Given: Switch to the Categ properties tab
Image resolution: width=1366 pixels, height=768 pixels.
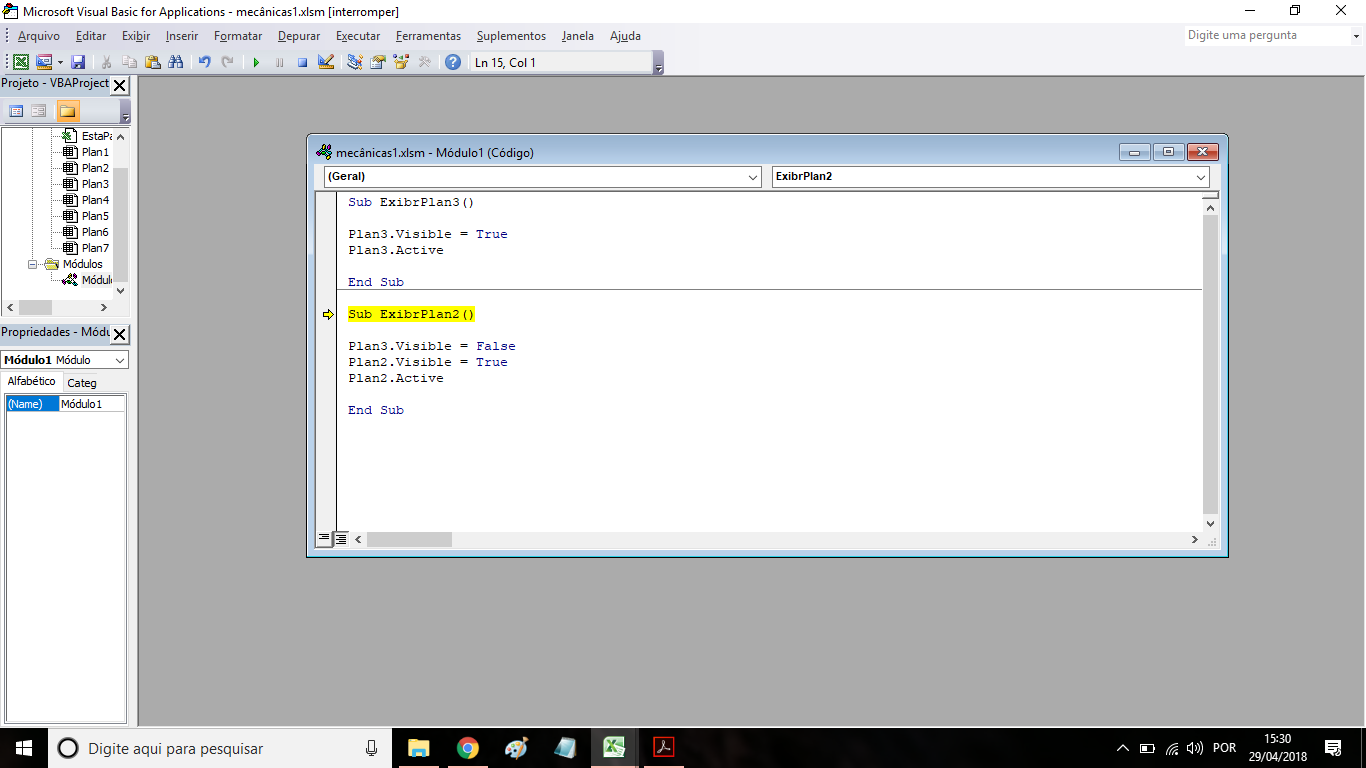Looking at the screenshot, I should pos(82,383).
